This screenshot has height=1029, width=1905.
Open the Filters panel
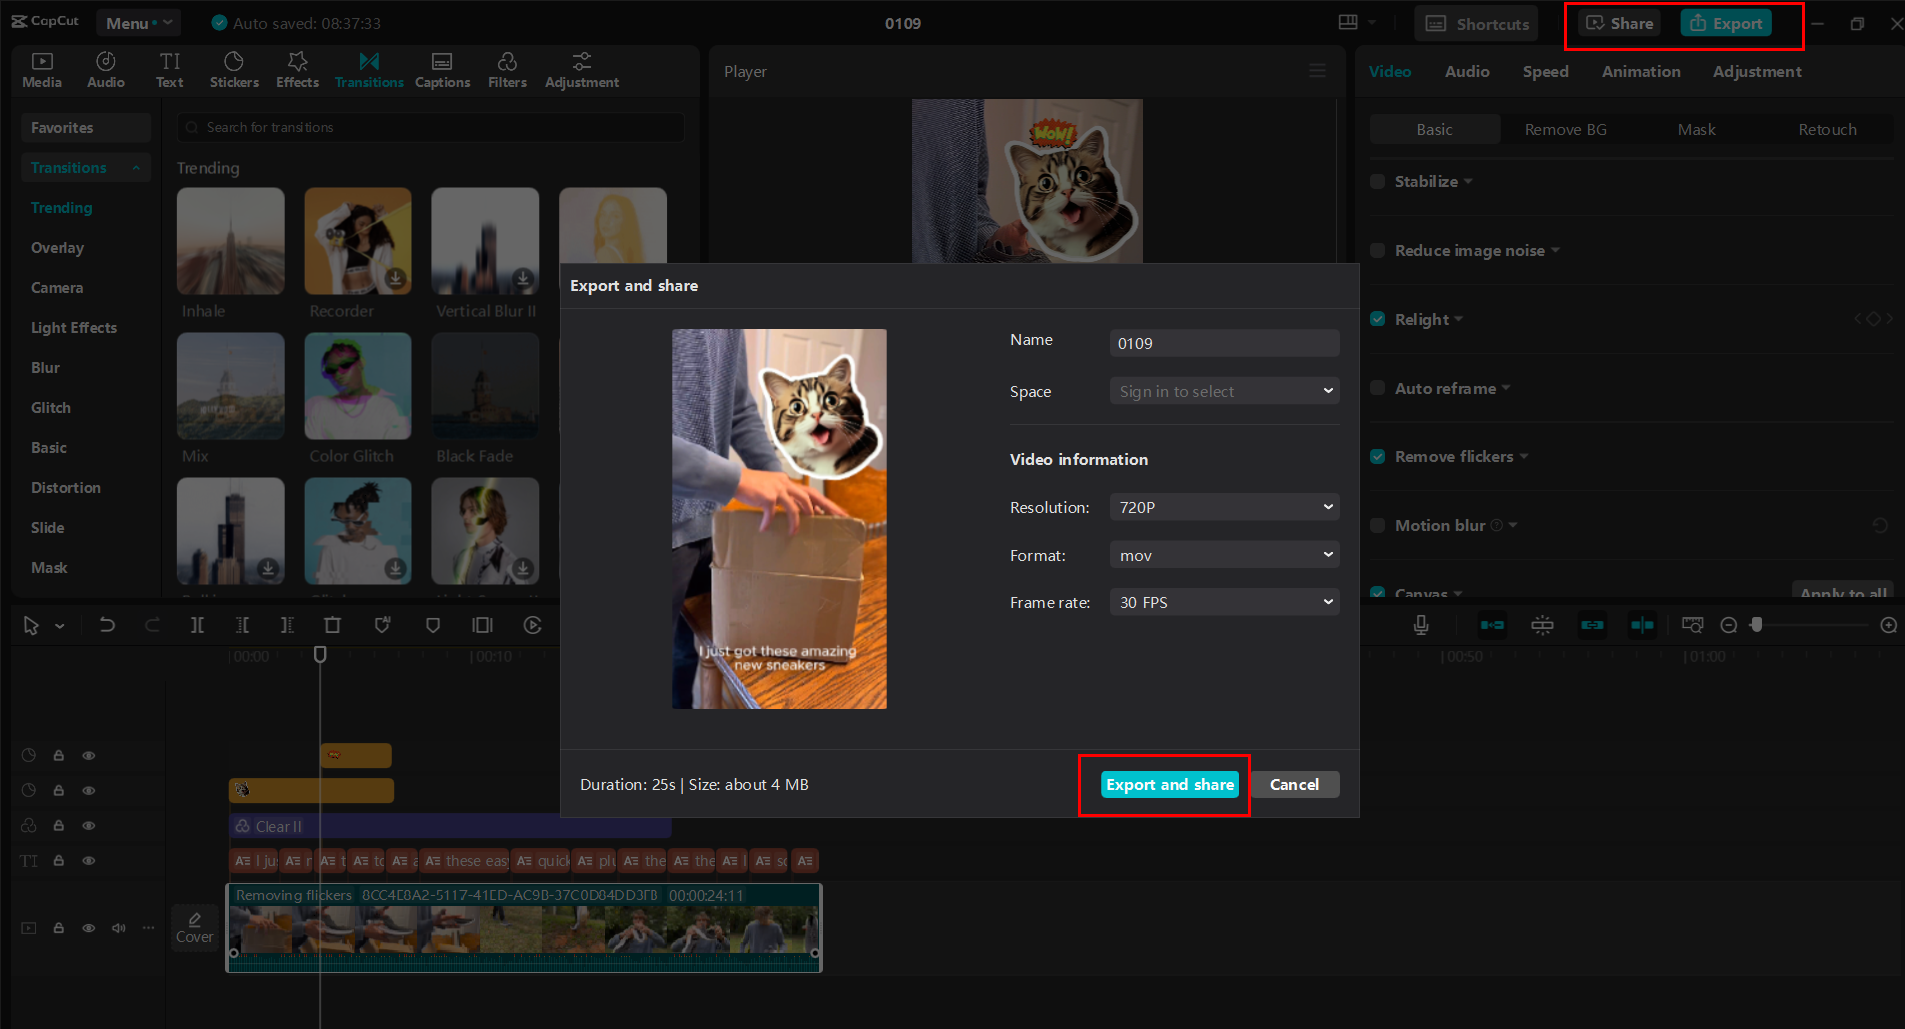(507, 69)
